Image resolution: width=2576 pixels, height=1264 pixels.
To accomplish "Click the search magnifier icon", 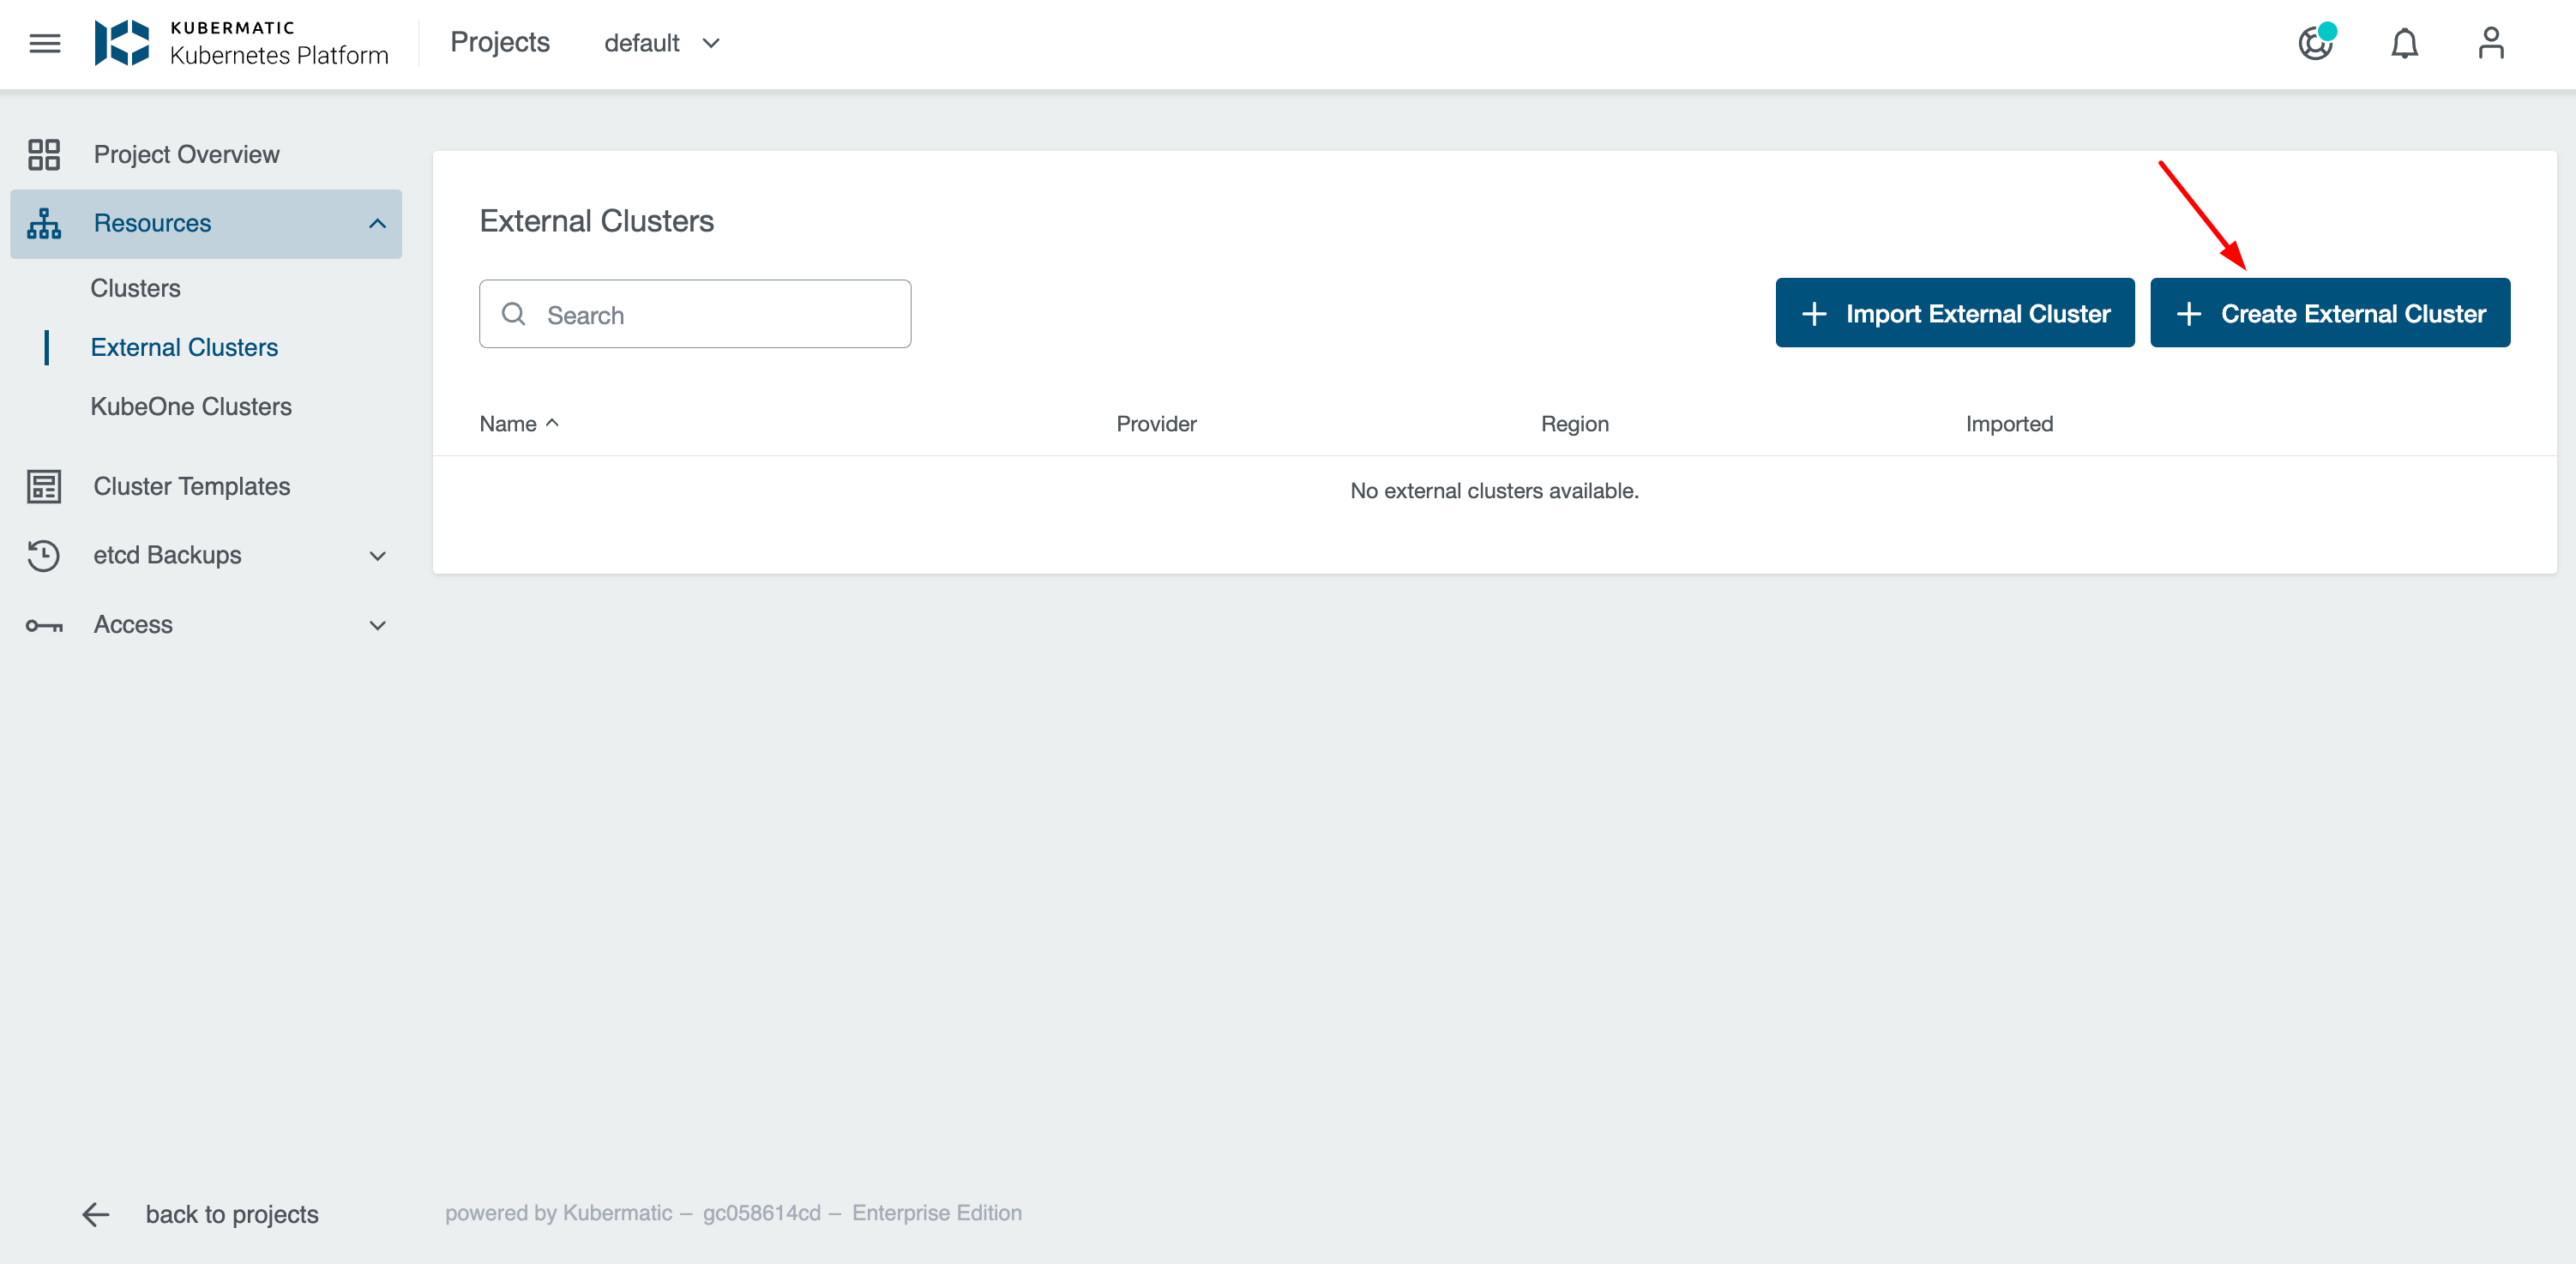I will point(514,314).
